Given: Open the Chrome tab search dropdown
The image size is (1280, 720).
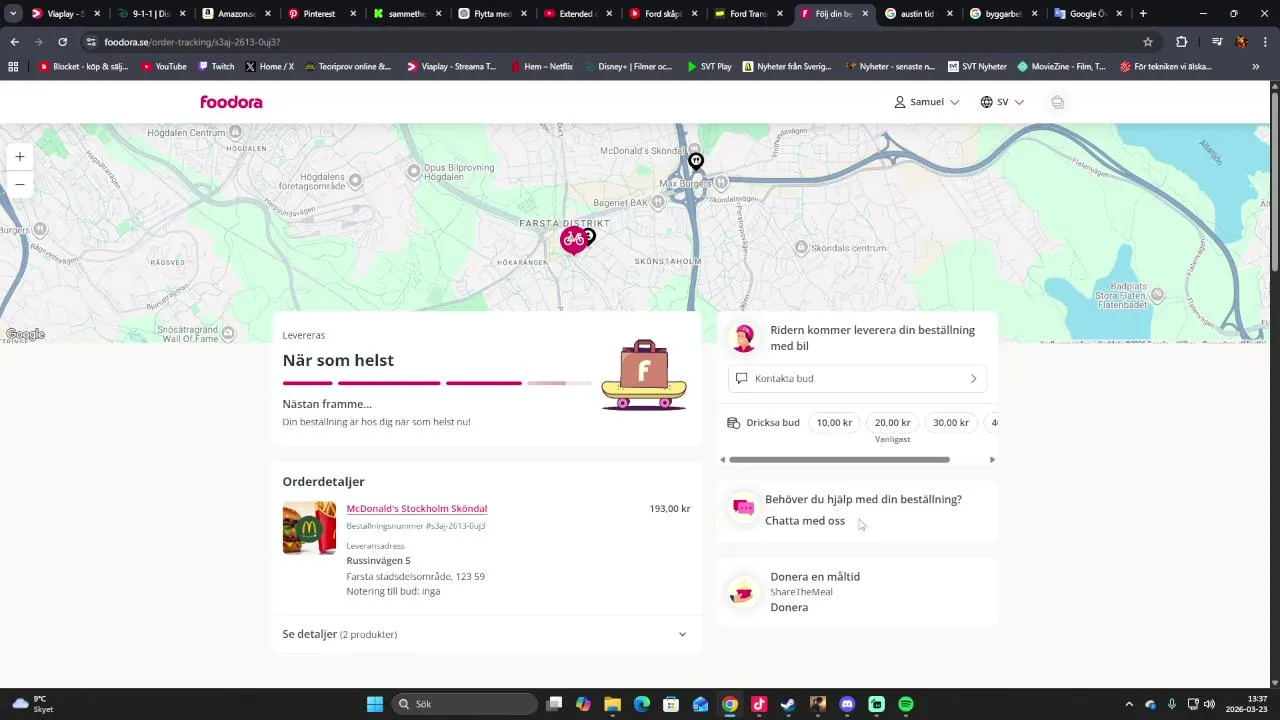Looking at the screenshot, I should click(x=13, y=14).
